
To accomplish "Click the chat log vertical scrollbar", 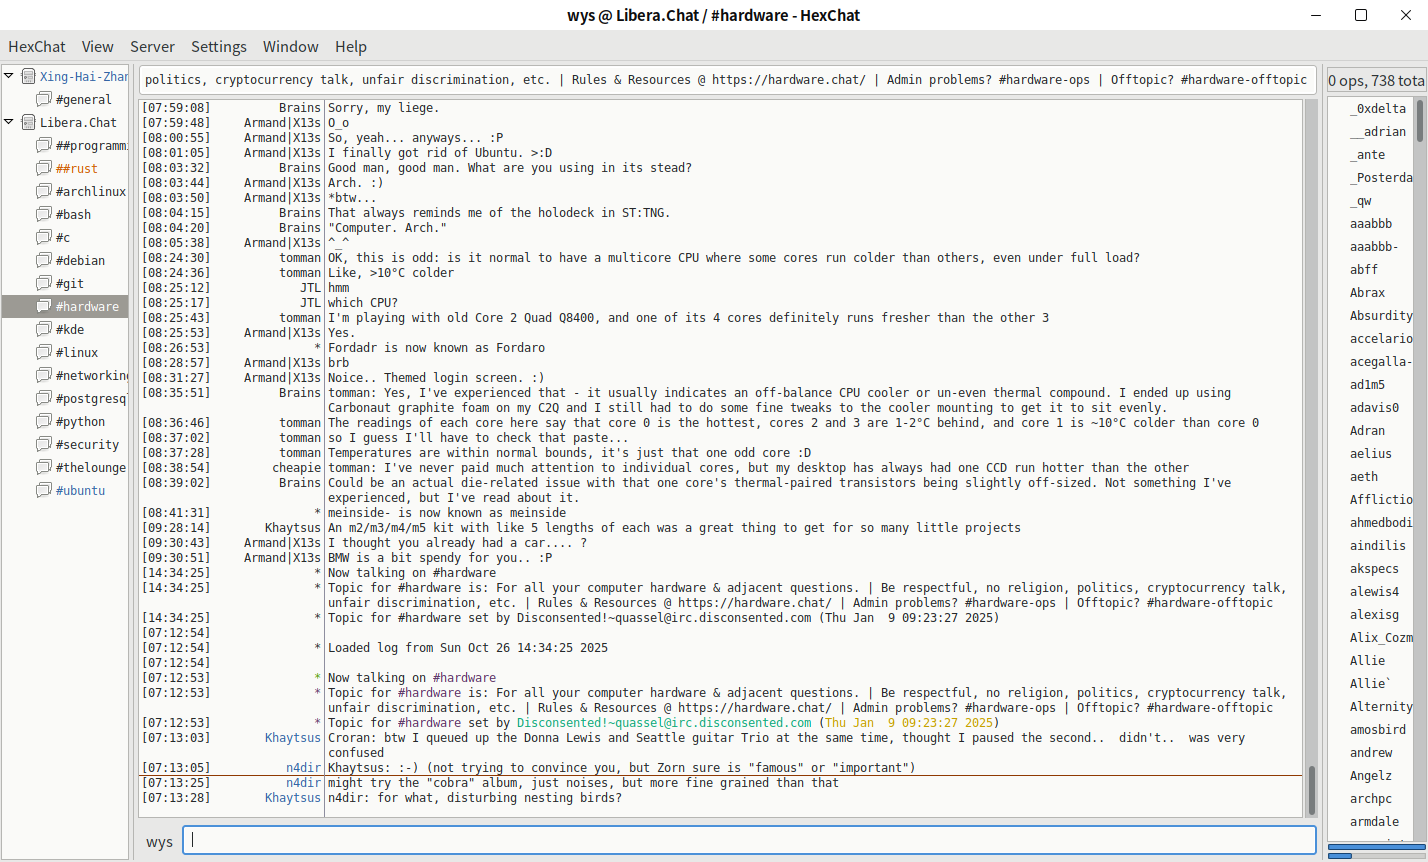I will (1311, 450).
